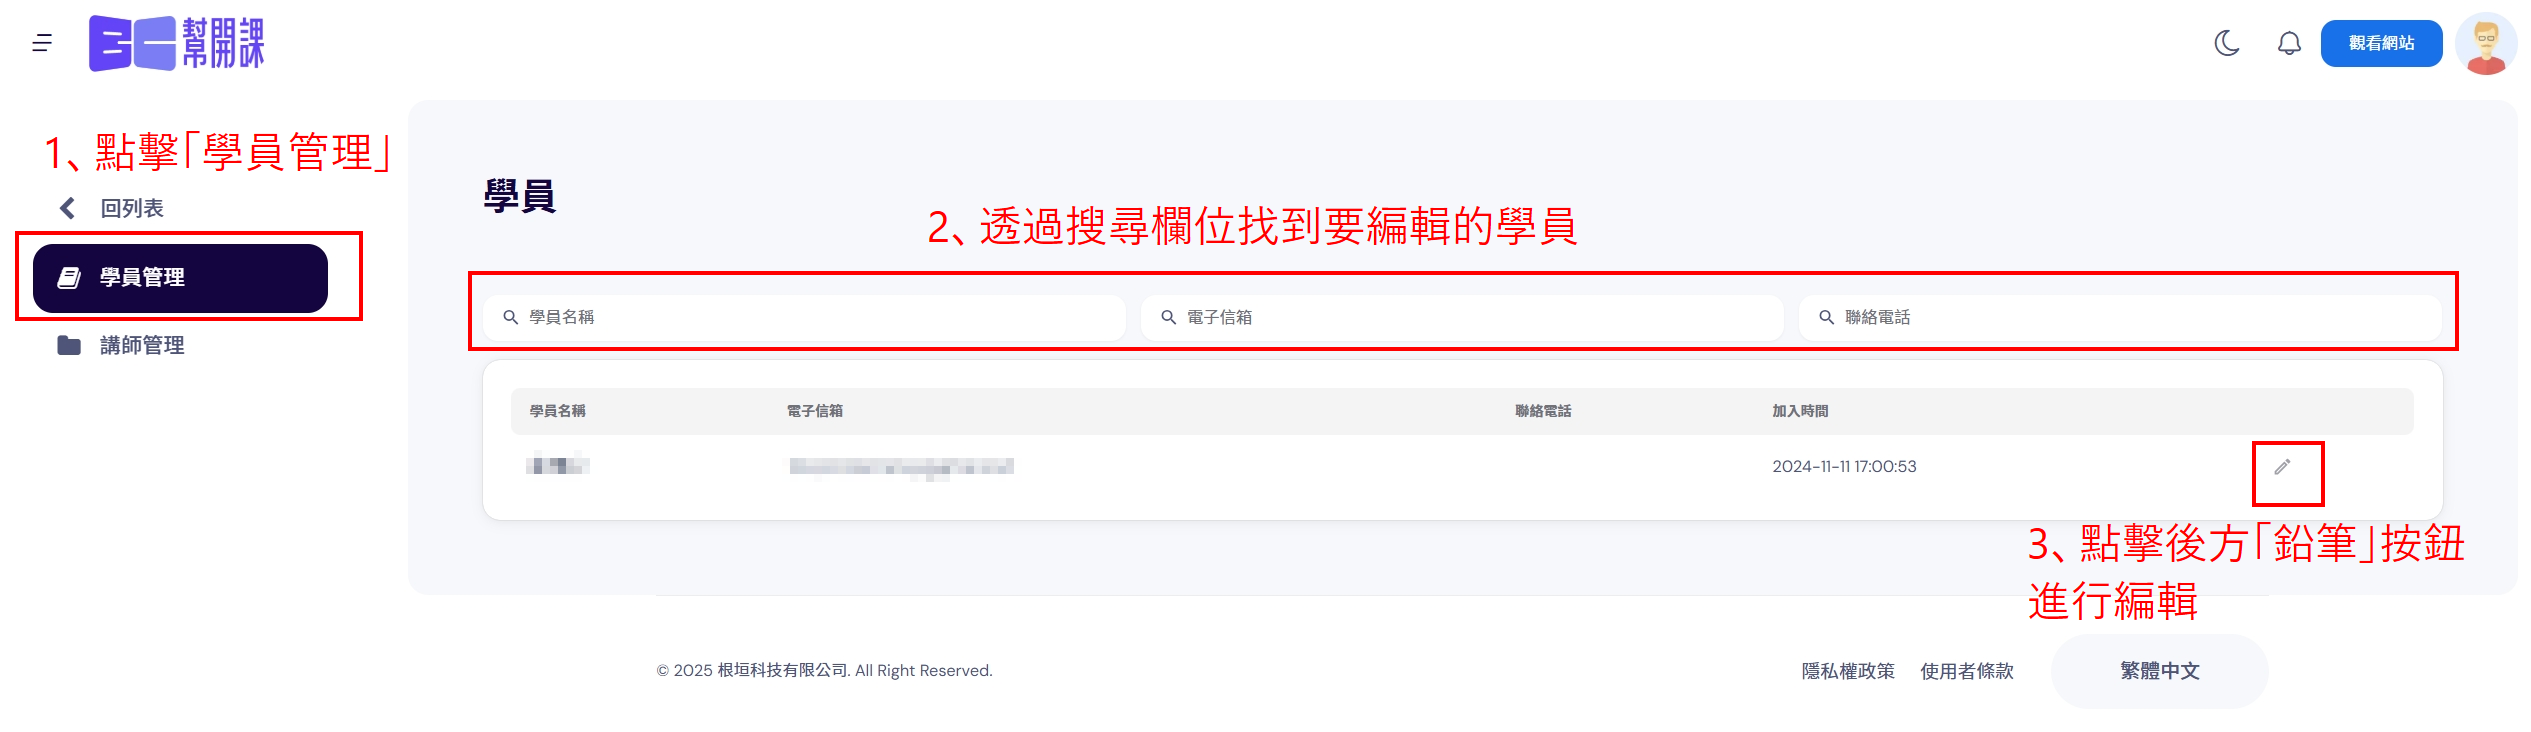
Task: Click the 加入時間 column header
Action: (1800, 411)
